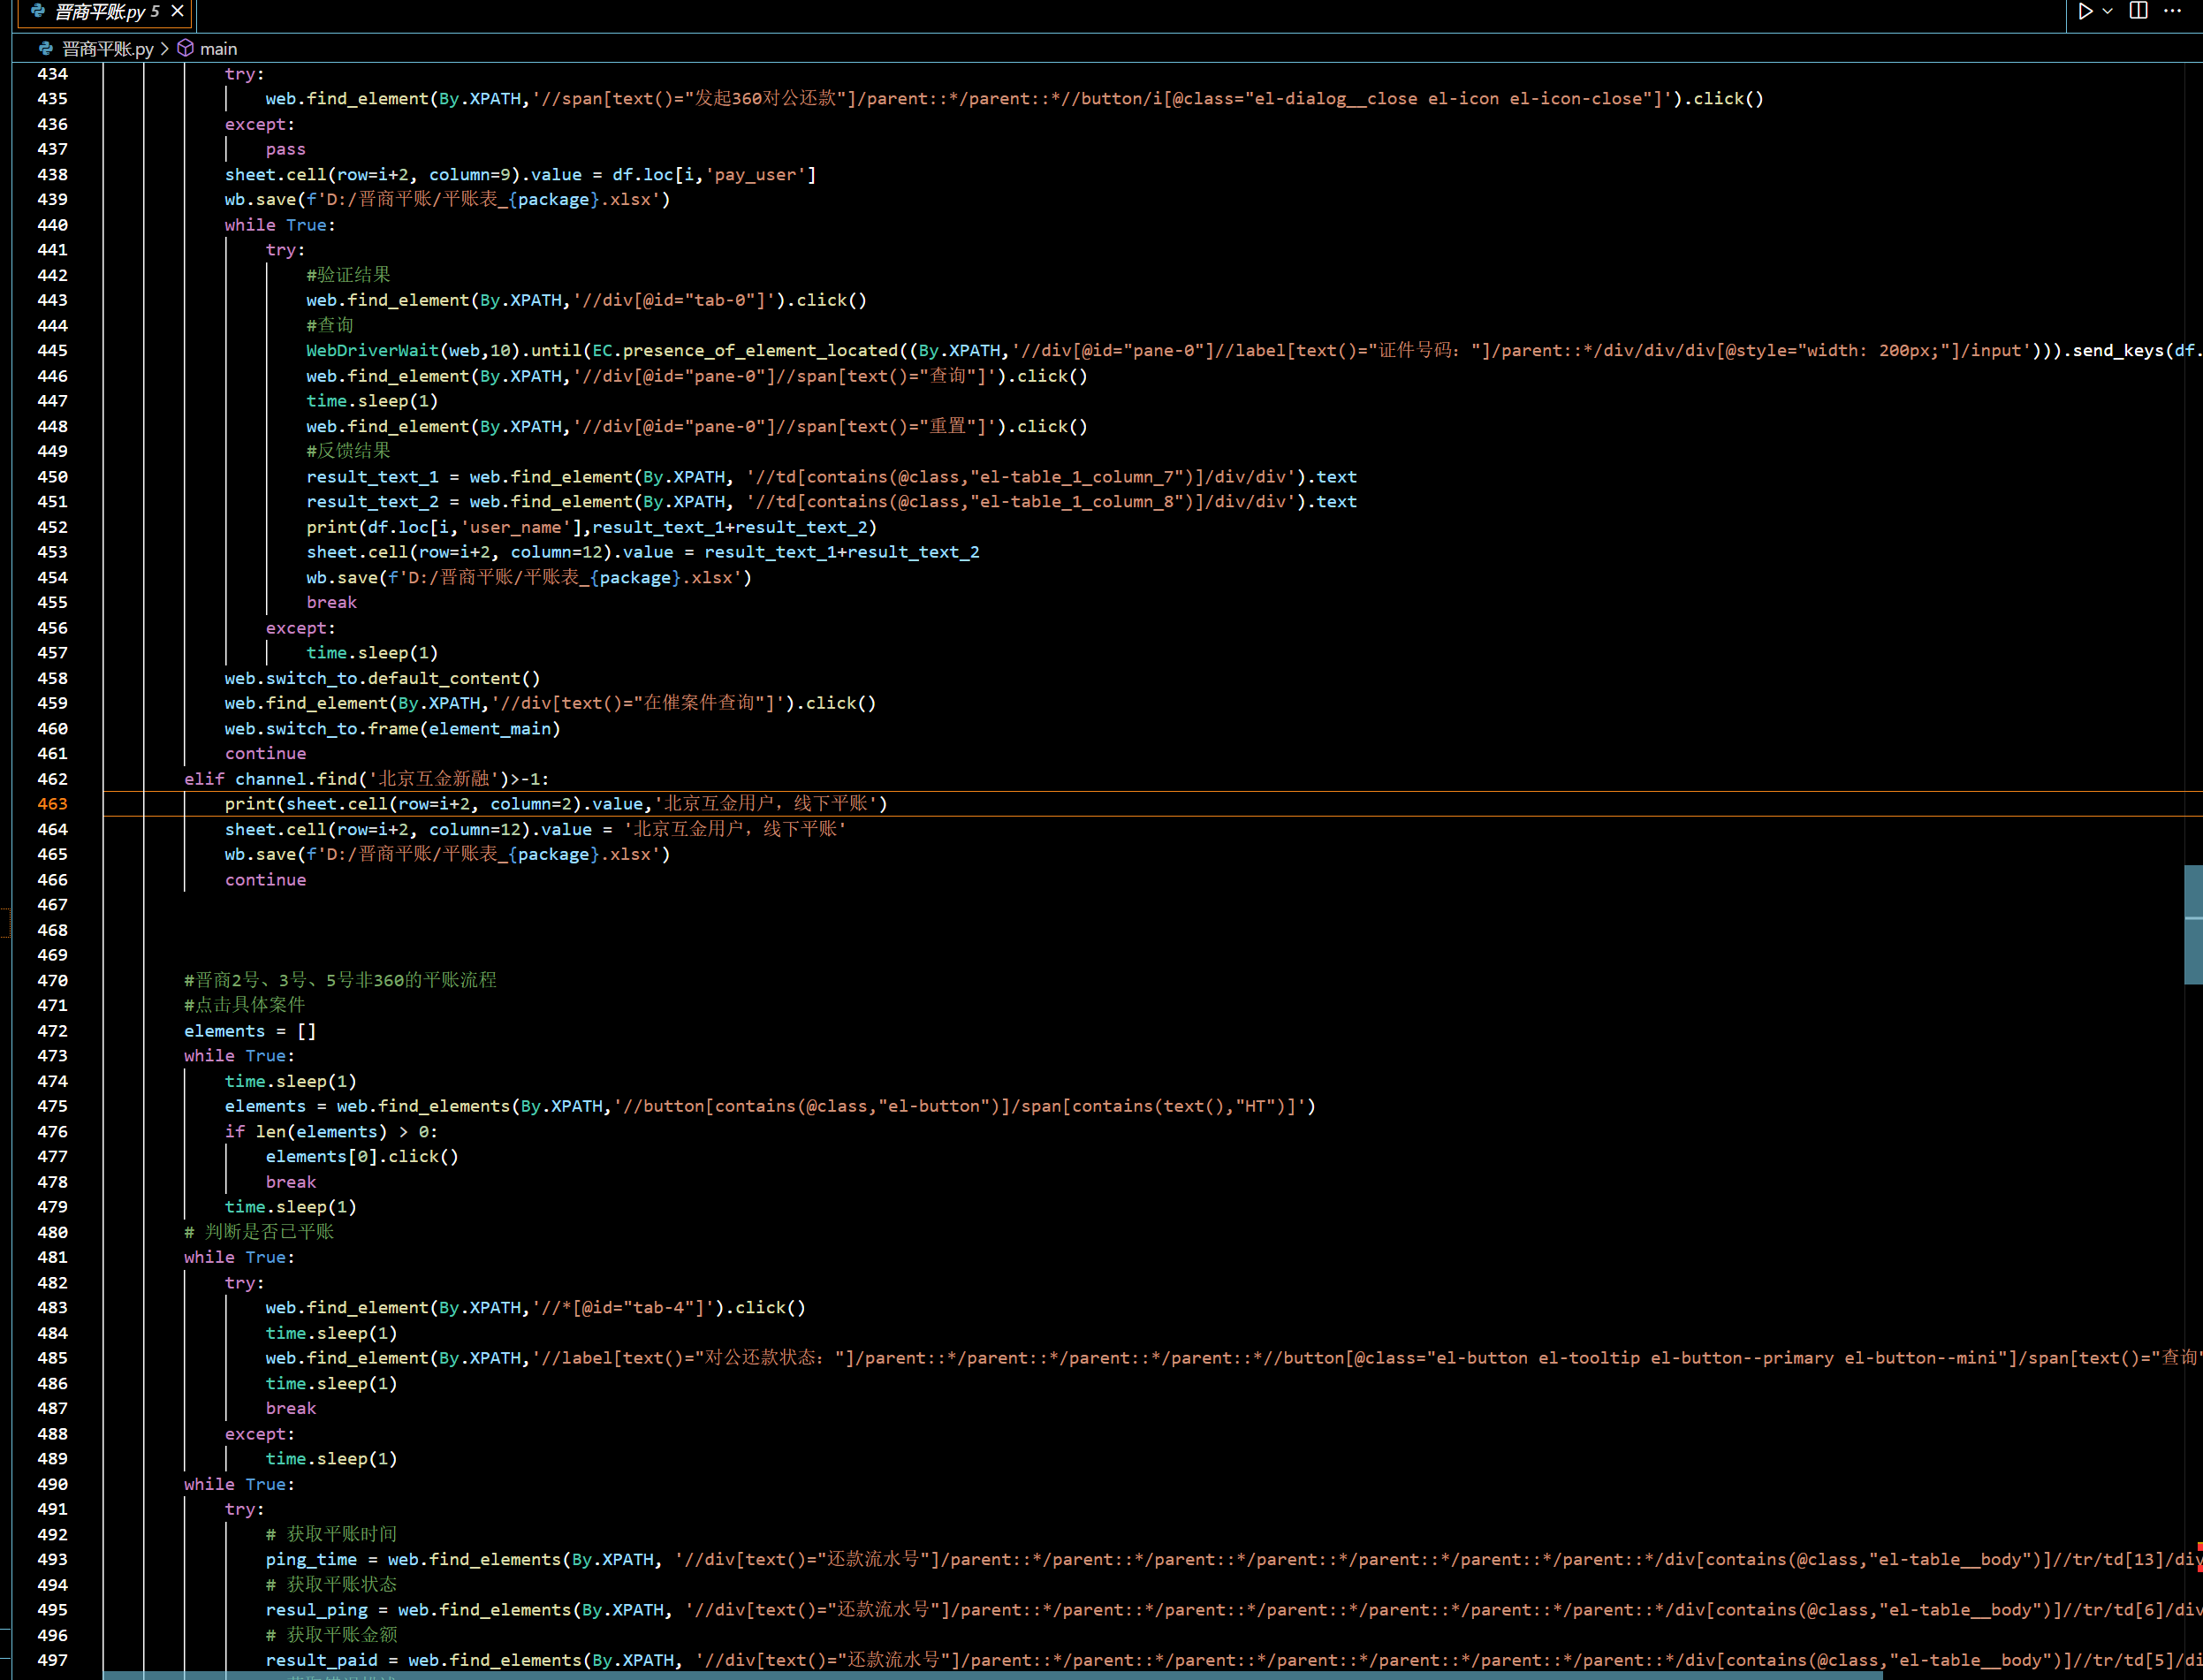Image resolution: width=2203 pixels, height=1680 pixels.
Task: Place cursor on the #查询 comment
Action: click(x=330, y=325)
